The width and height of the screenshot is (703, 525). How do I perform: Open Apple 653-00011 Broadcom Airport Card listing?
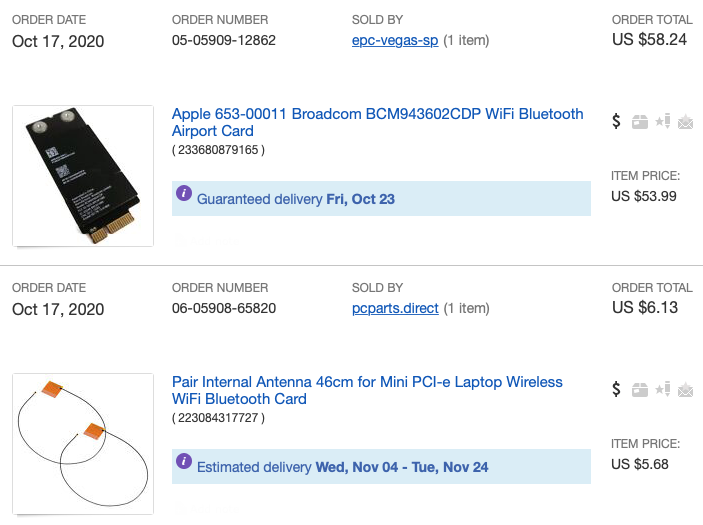378,122
